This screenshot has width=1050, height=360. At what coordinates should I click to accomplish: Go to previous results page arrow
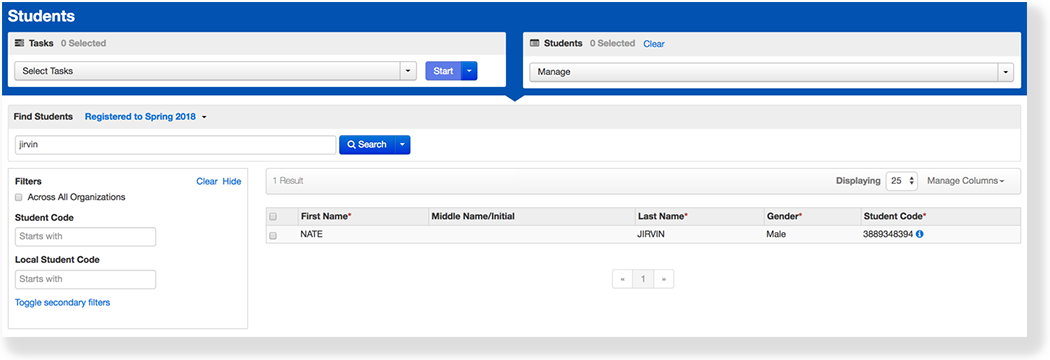coord(623,279)
